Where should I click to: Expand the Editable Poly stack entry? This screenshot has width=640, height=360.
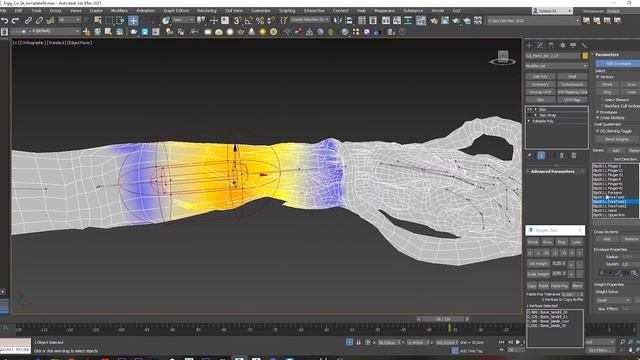pyautogui.click(x=529, y=121)
